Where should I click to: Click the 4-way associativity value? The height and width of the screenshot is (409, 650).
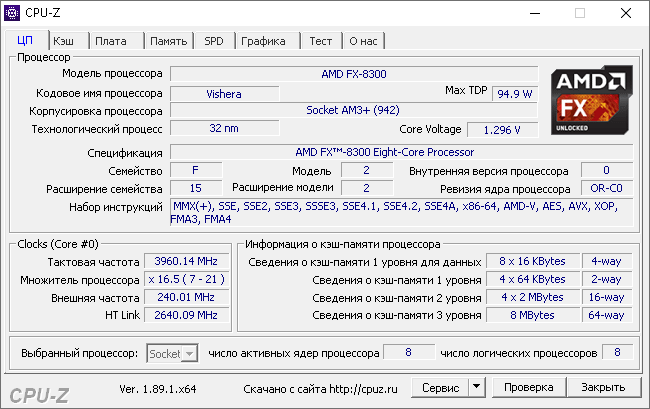click(x=607, y=261)
